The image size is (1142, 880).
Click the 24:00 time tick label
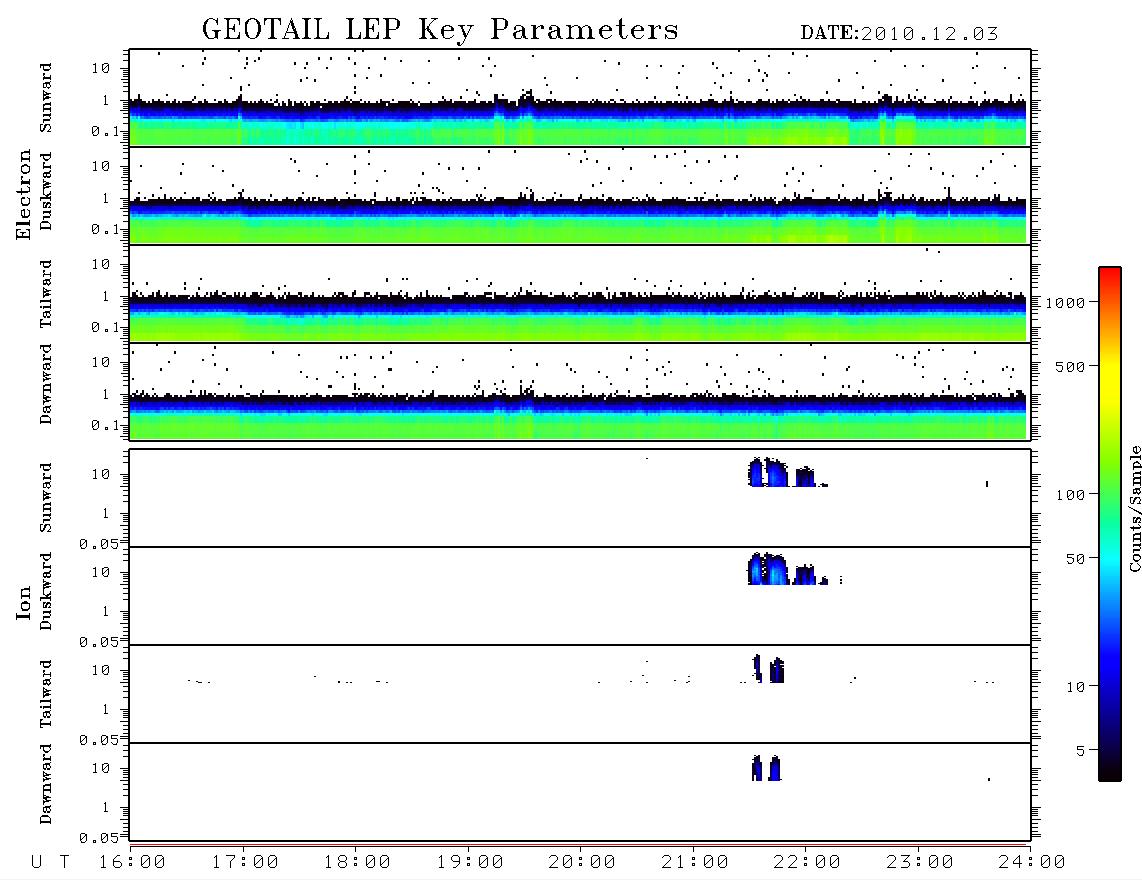click(x=1032, y=862)
